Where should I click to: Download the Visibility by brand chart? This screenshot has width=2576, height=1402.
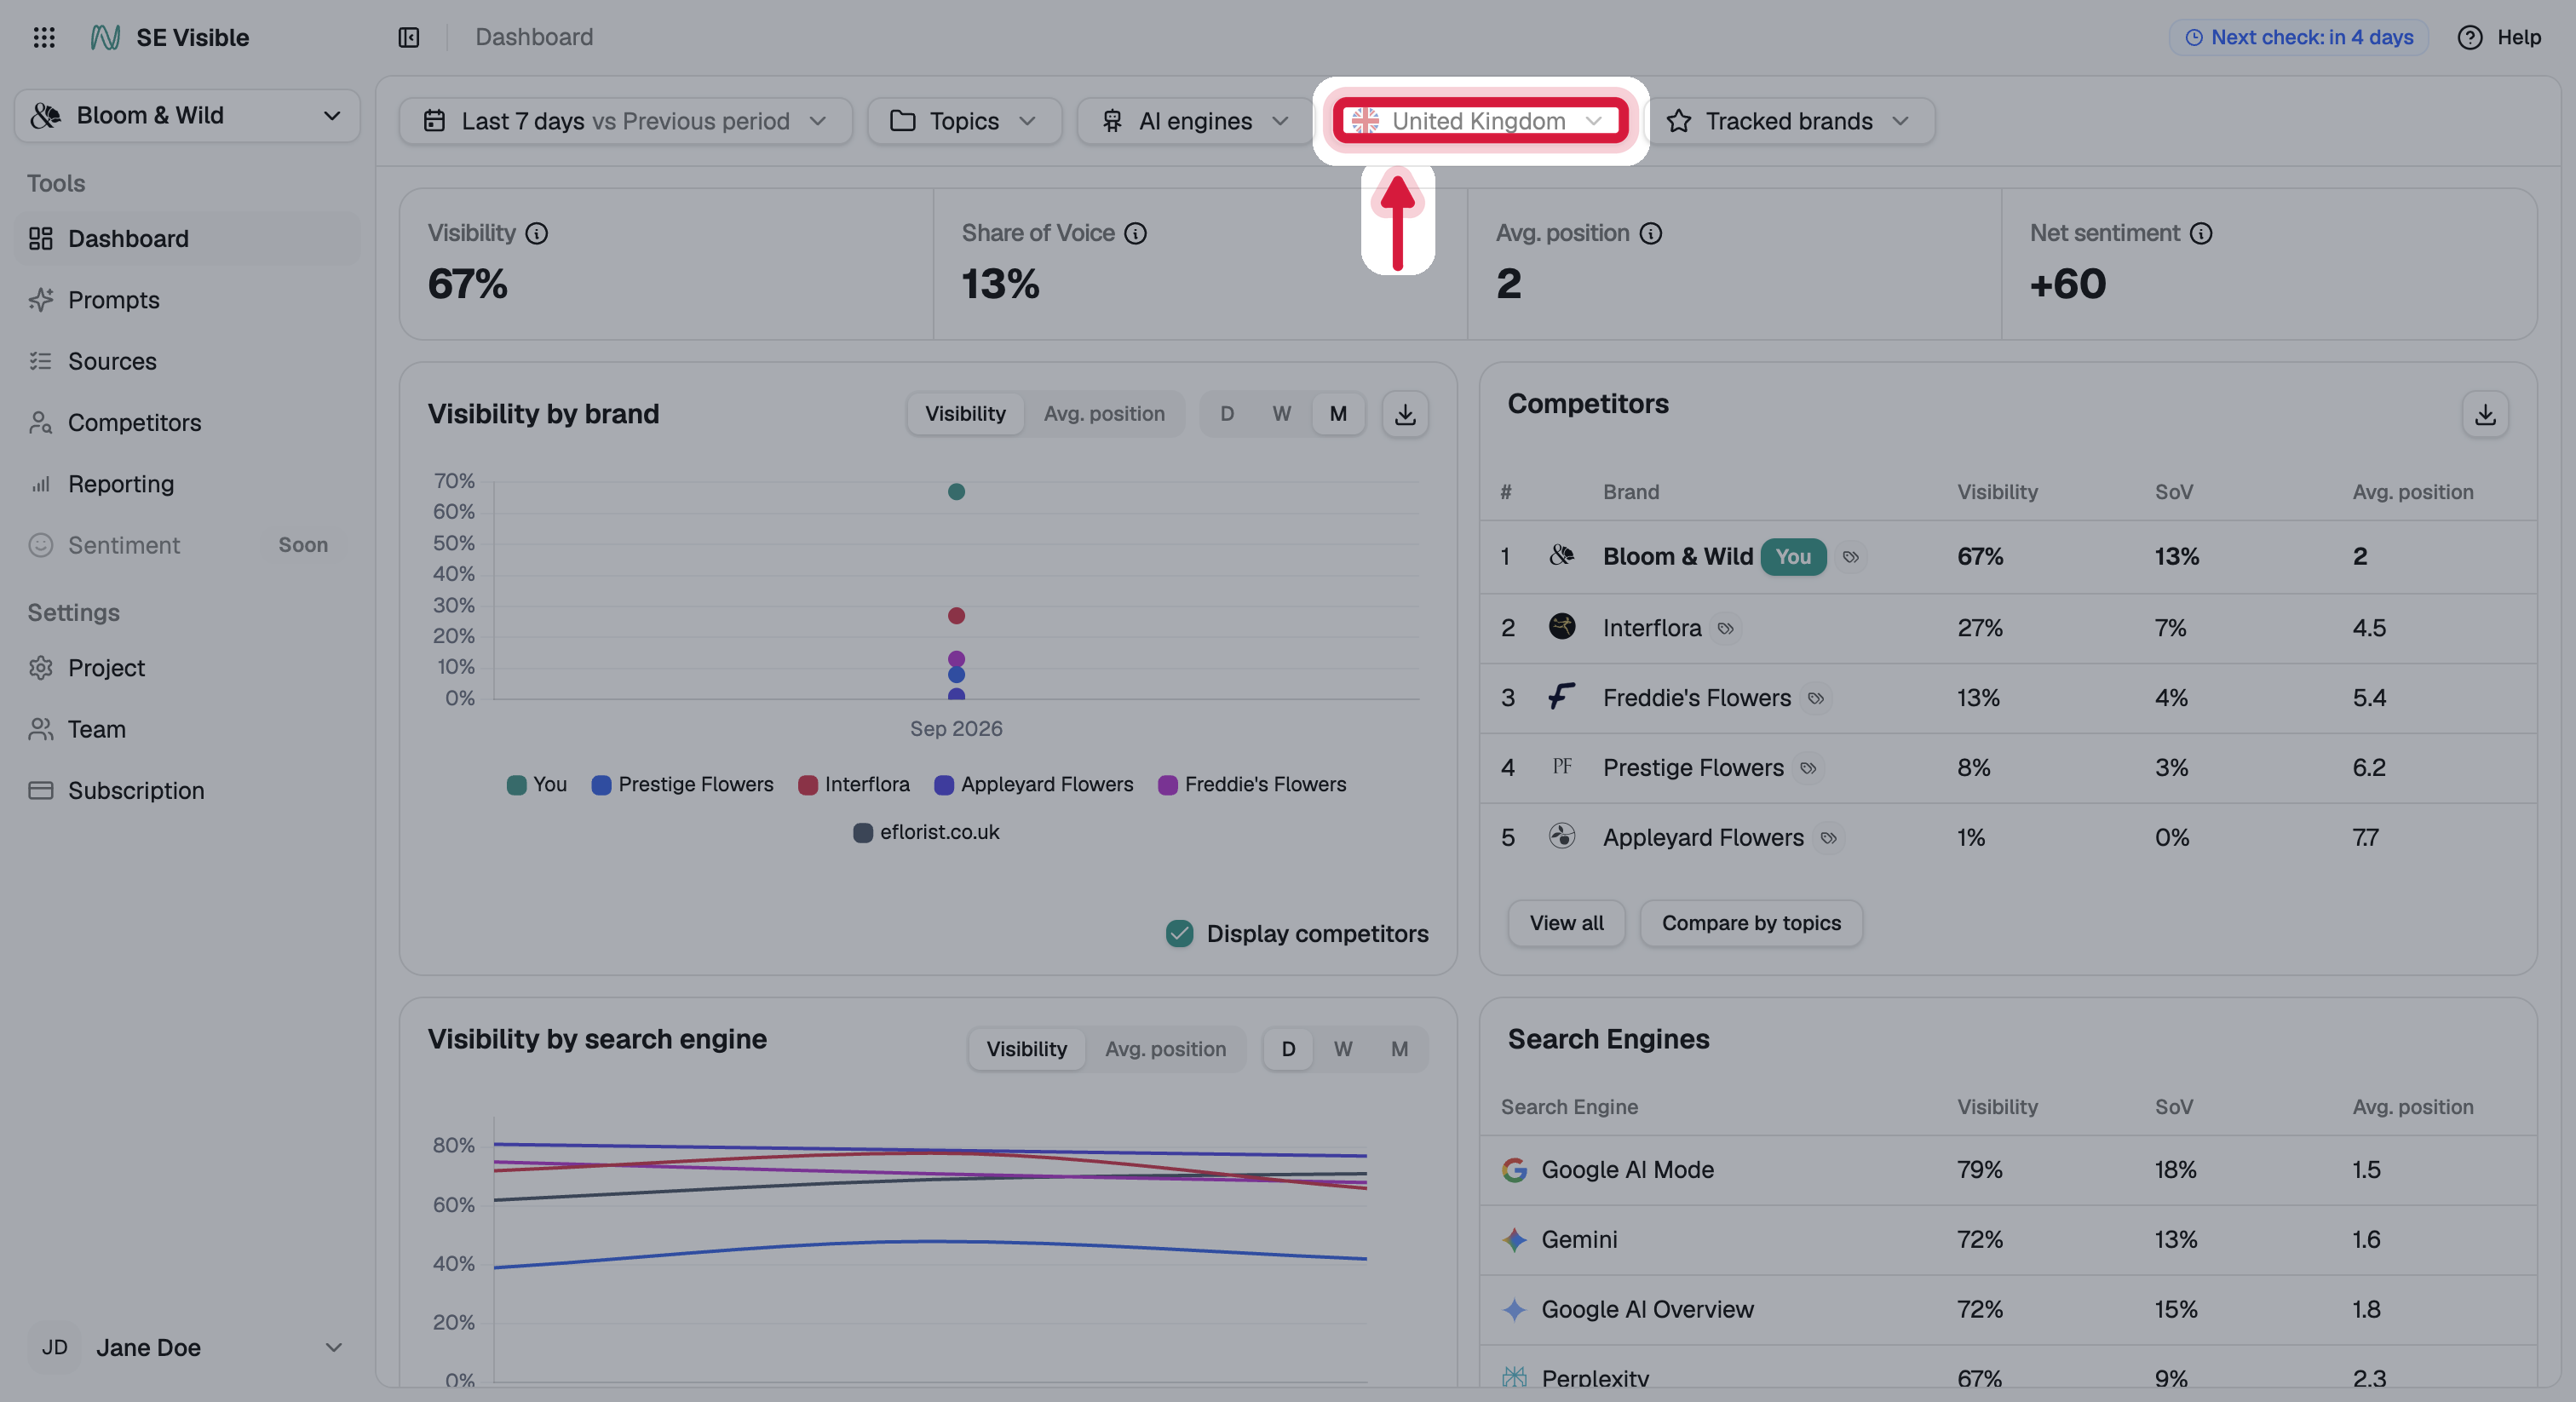pyautogui.click(x=1405, y=414)
